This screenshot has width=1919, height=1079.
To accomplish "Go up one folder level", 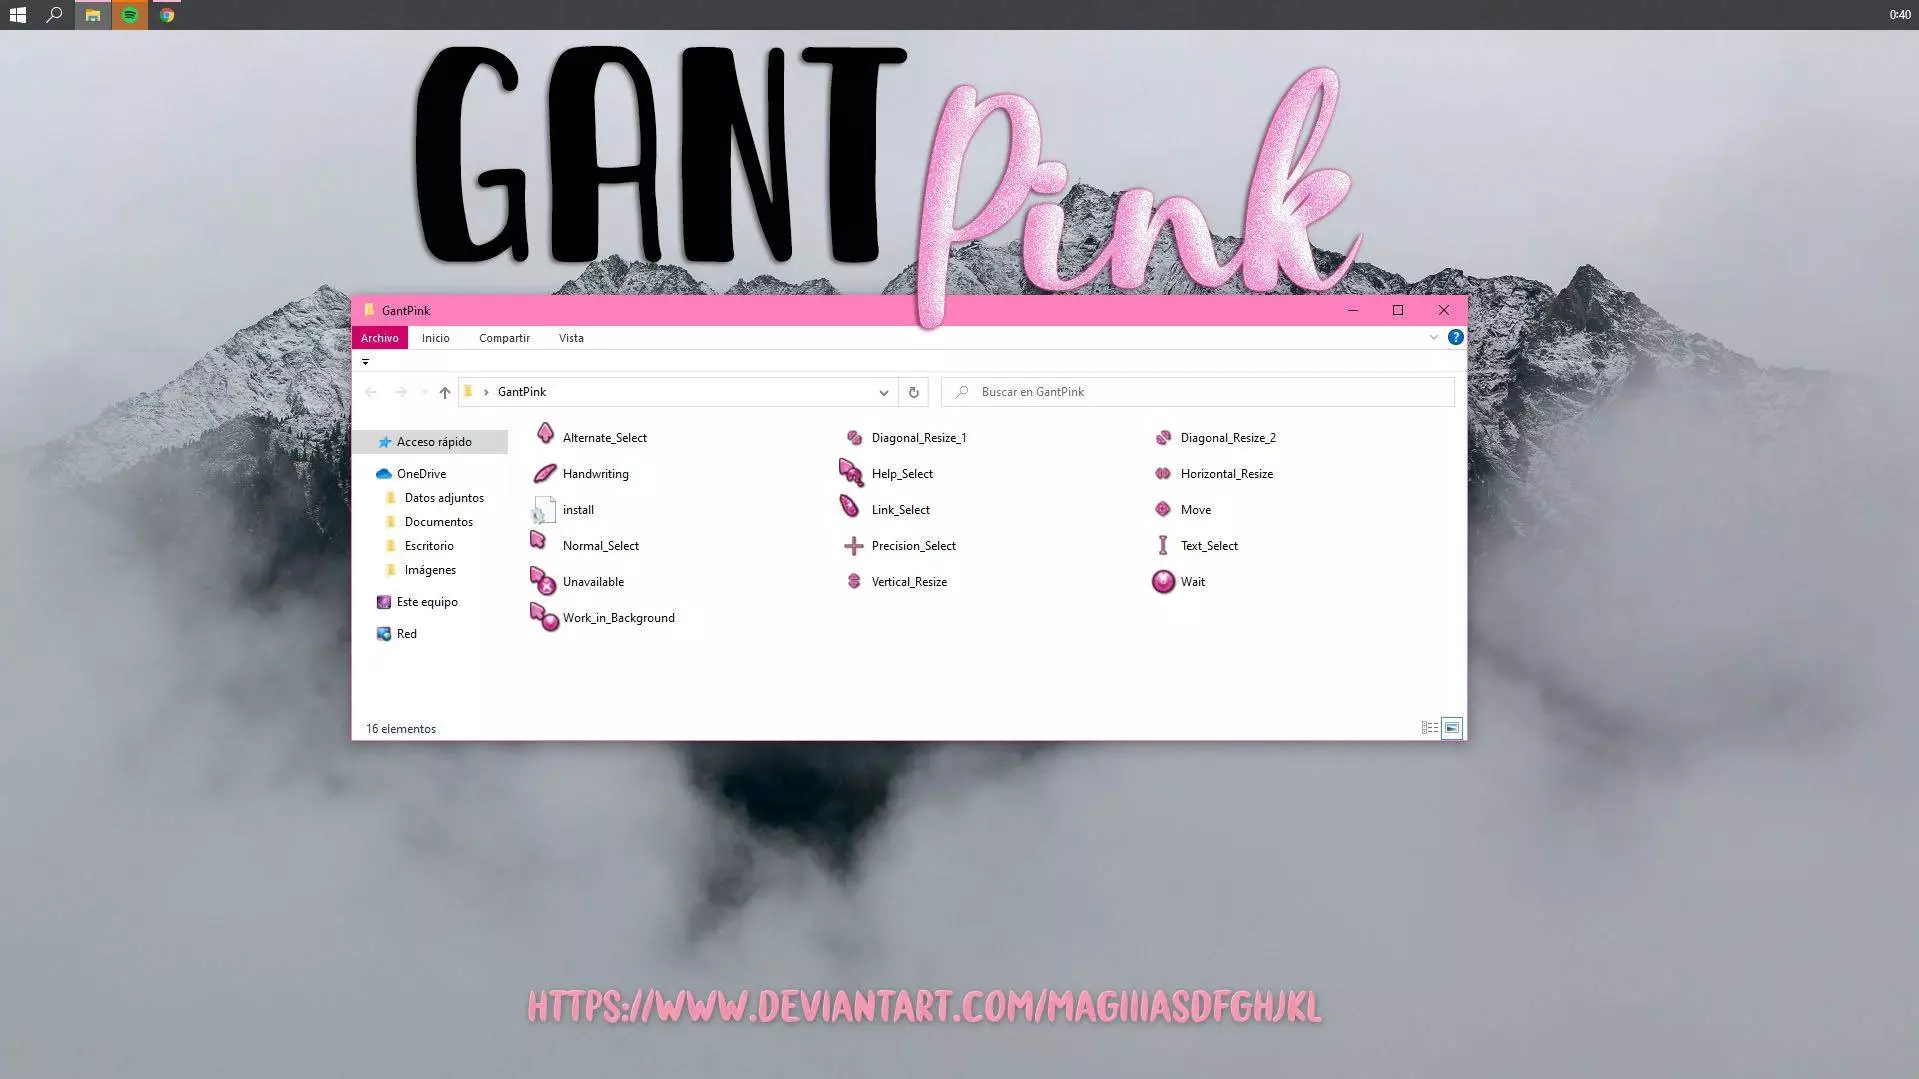I will pyautogui.click(x=445, y=392).
